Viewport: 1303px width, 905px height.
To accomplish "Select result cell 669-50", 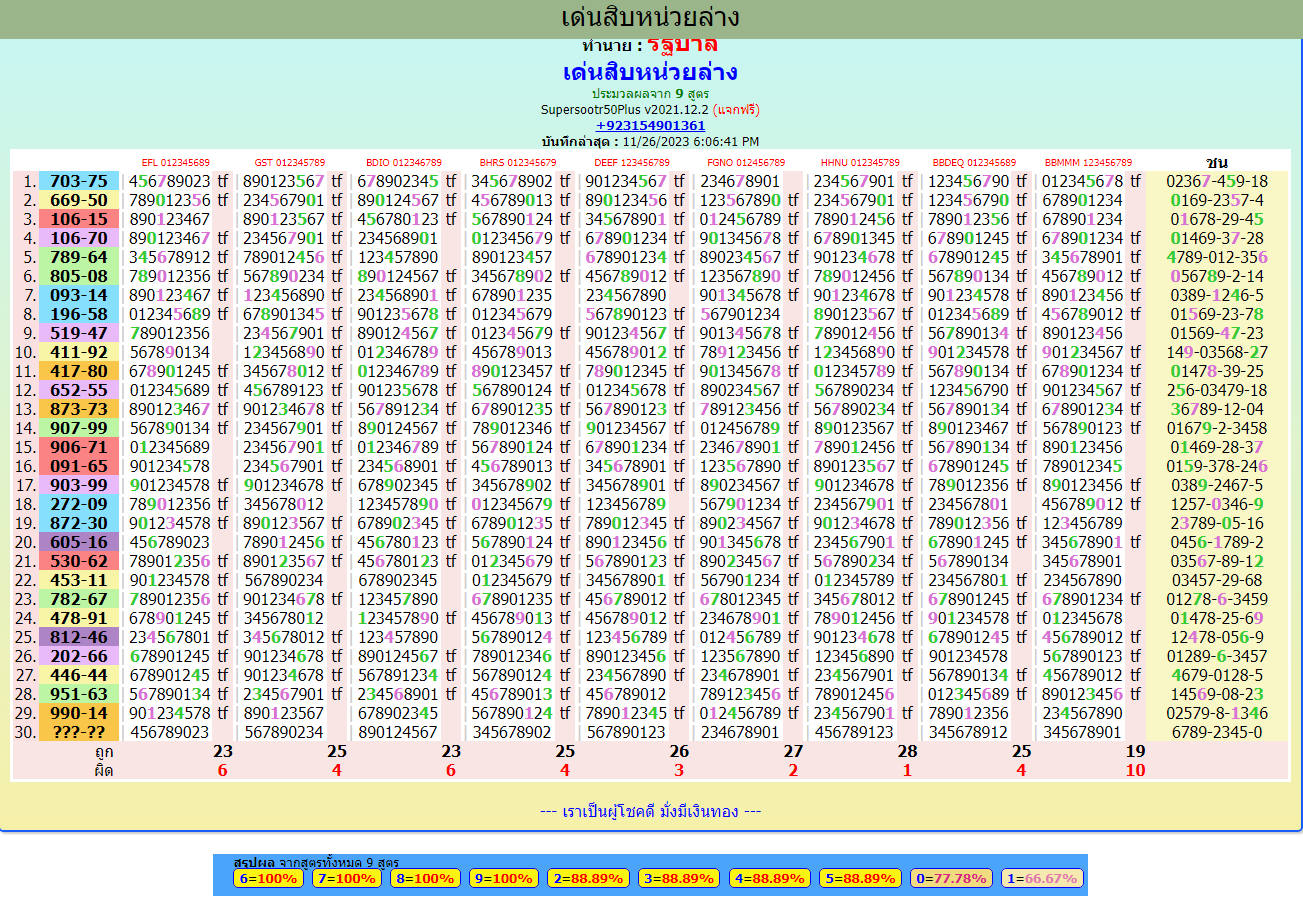I will [x=79, y=200].
